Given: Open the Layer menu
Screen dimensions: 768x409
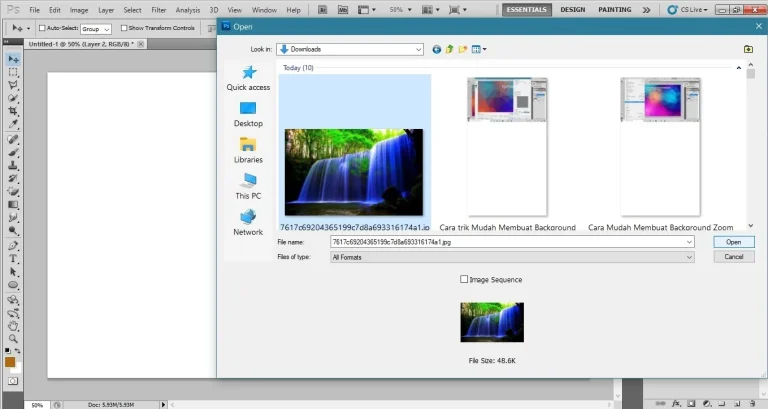Looking at the screenshot, I should 106,9.
